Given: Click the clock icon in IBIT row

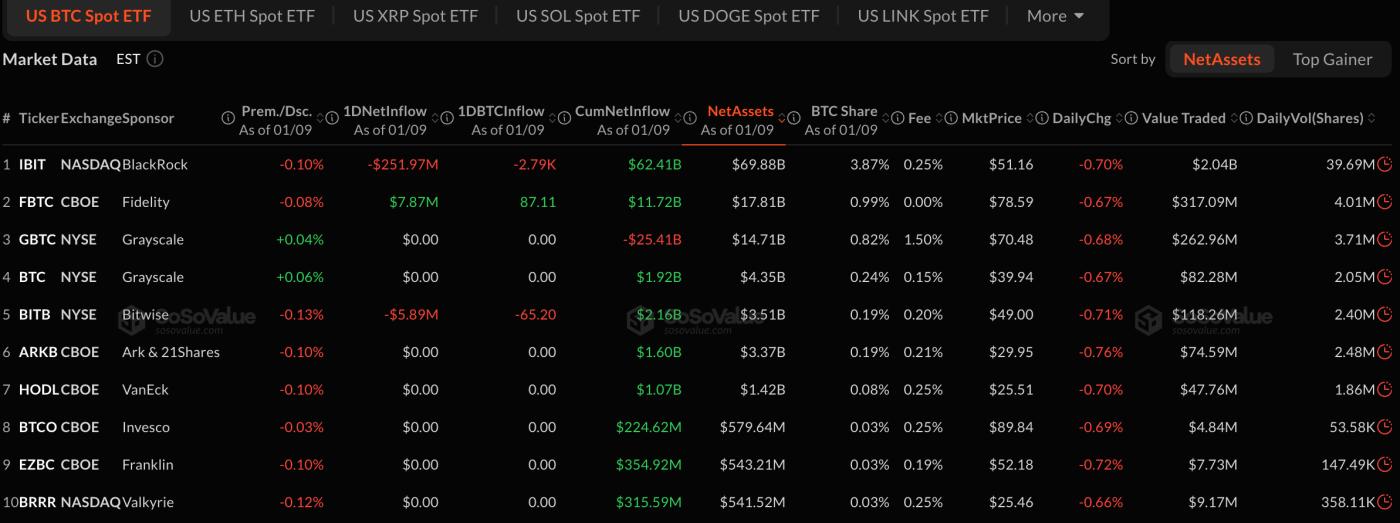Looking at the screenshot, I should click(1384, 164).
